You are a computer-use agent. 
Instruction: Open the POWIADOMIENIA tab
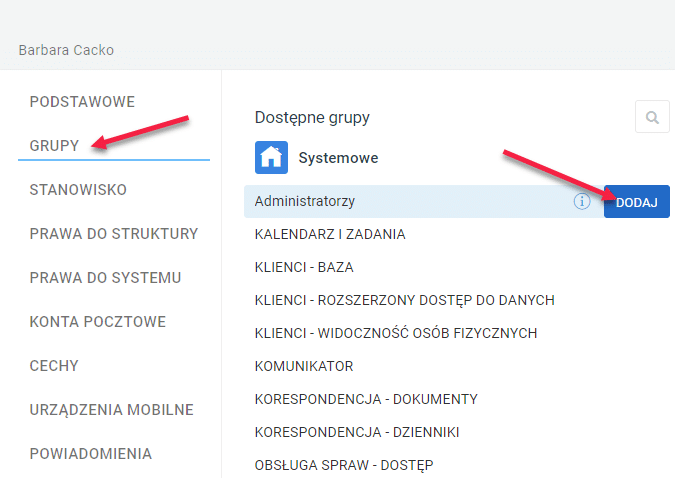click(90, 453)
